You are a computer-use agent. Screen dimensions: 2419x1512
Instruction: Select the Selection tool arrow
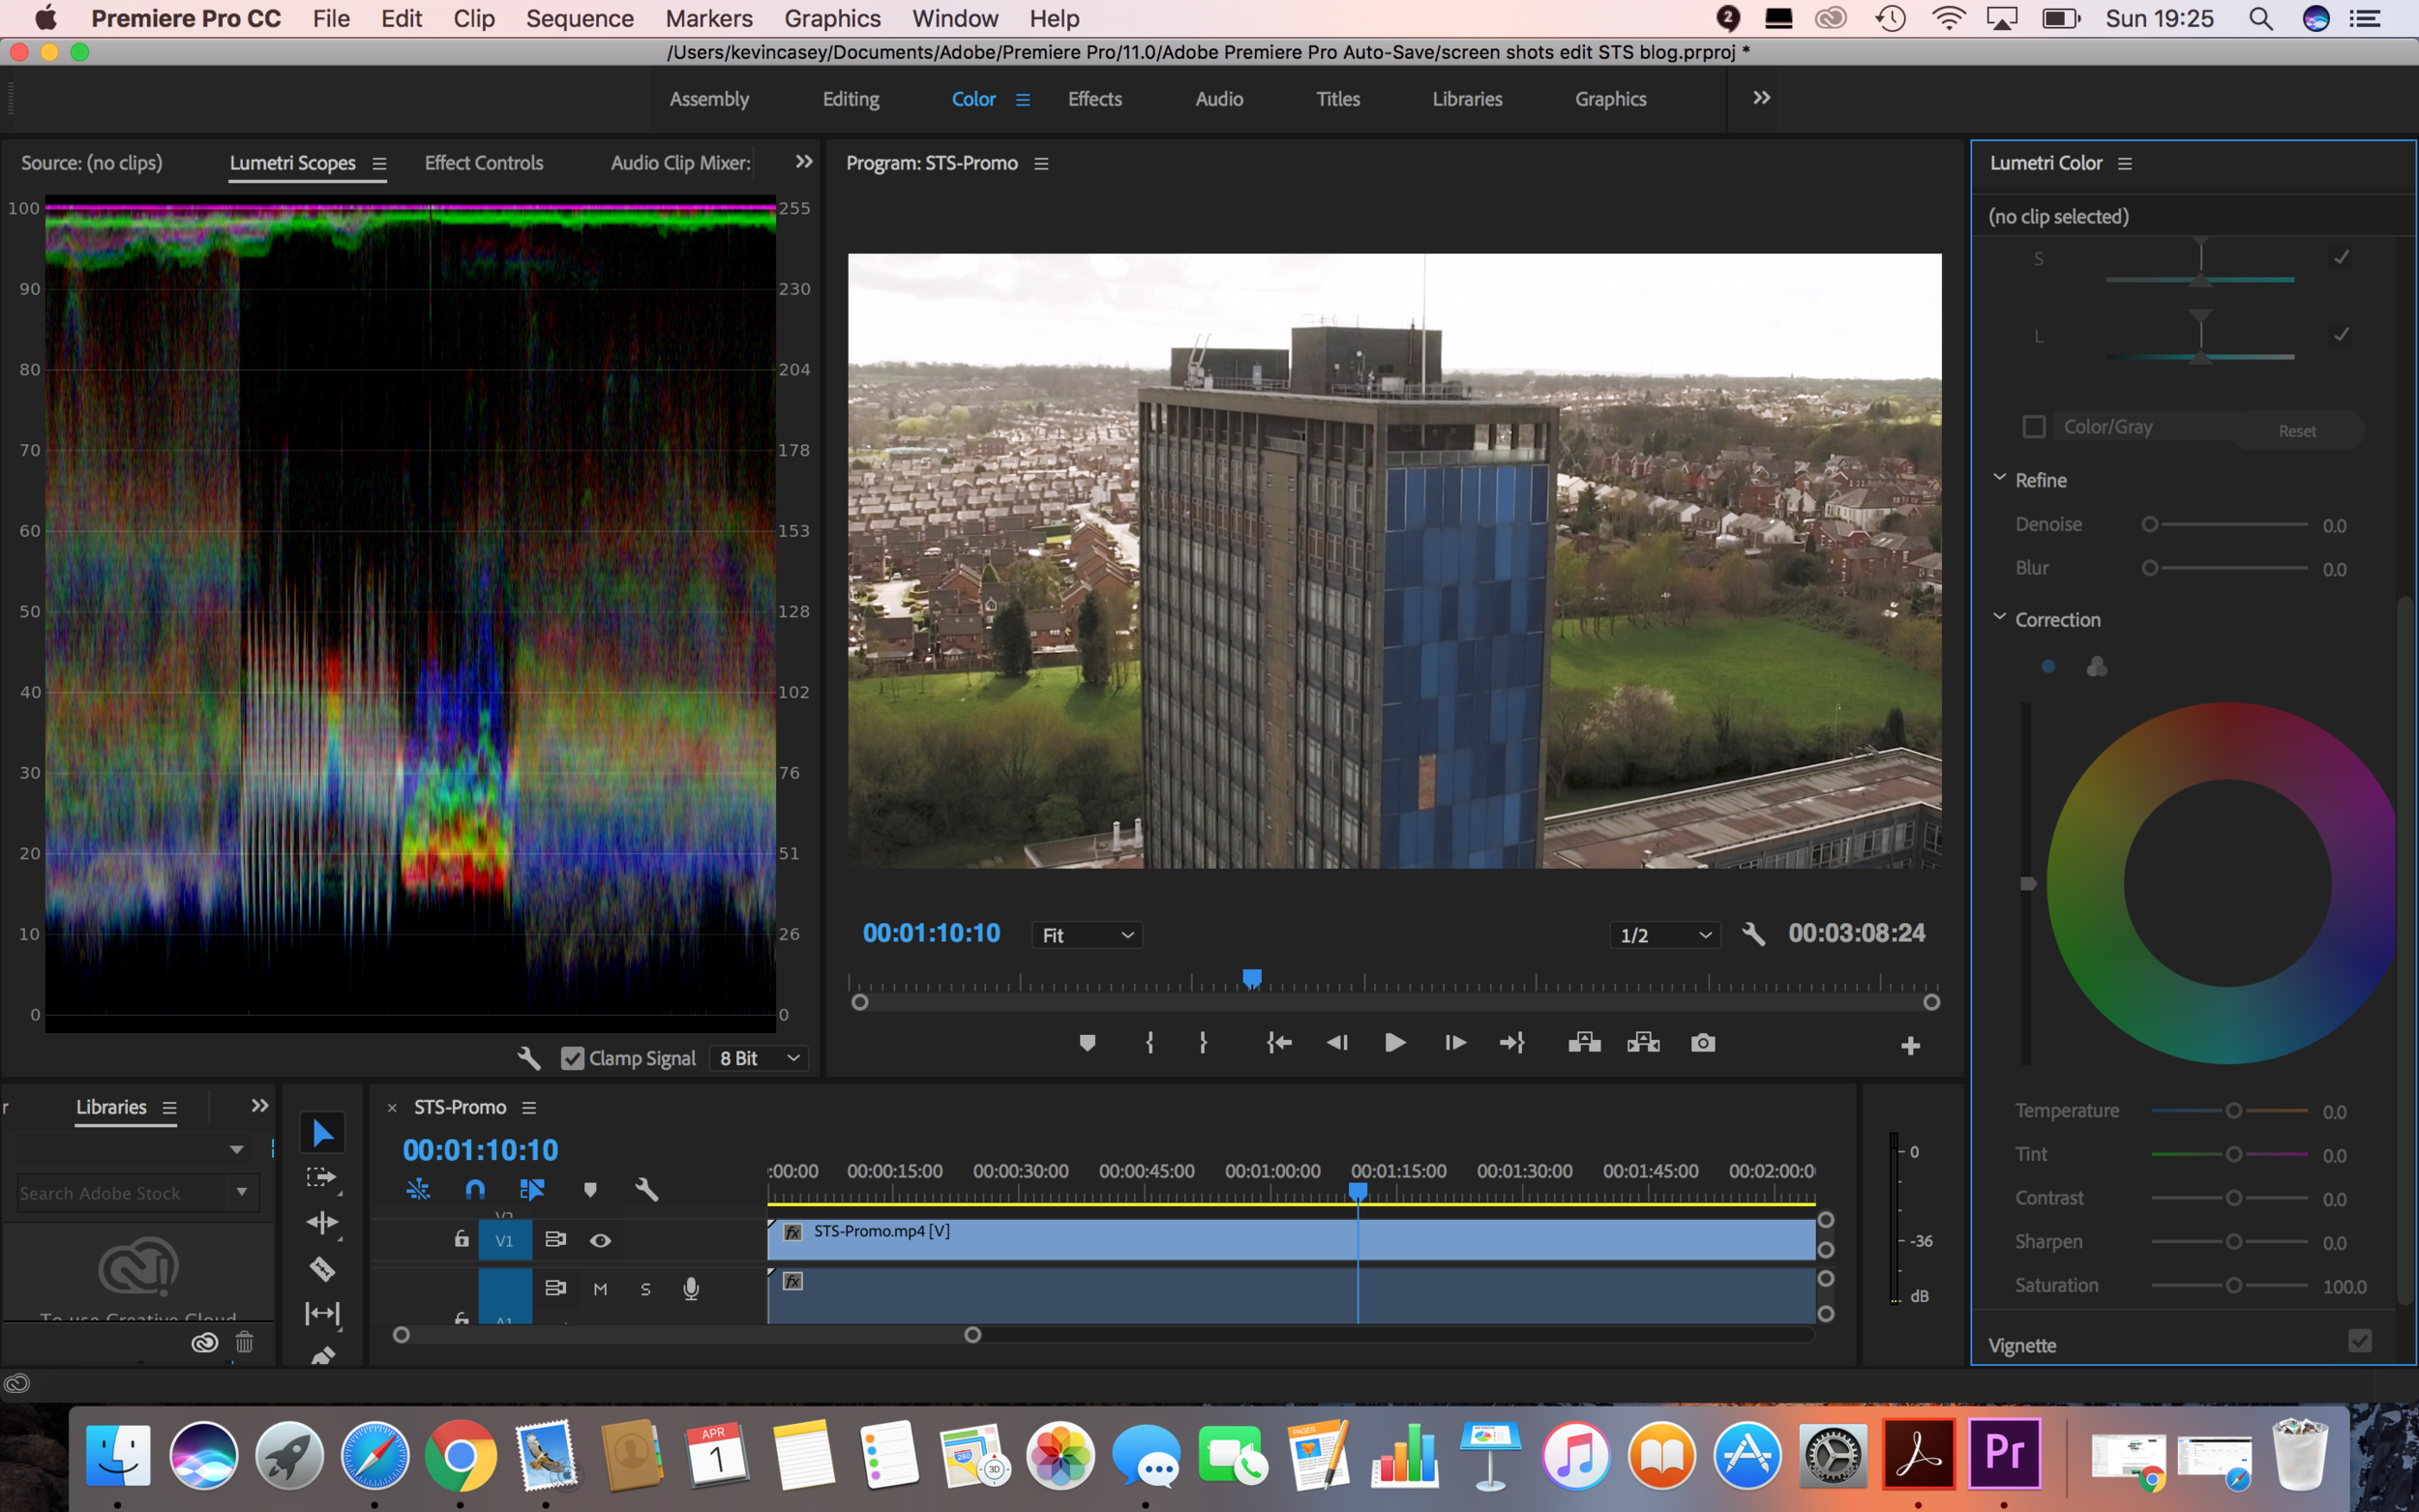(322, 1133)
